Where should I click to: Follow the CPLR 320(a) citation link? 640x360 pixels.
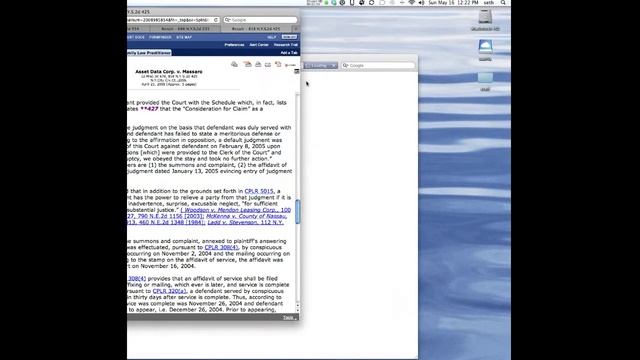pos(169,291)
